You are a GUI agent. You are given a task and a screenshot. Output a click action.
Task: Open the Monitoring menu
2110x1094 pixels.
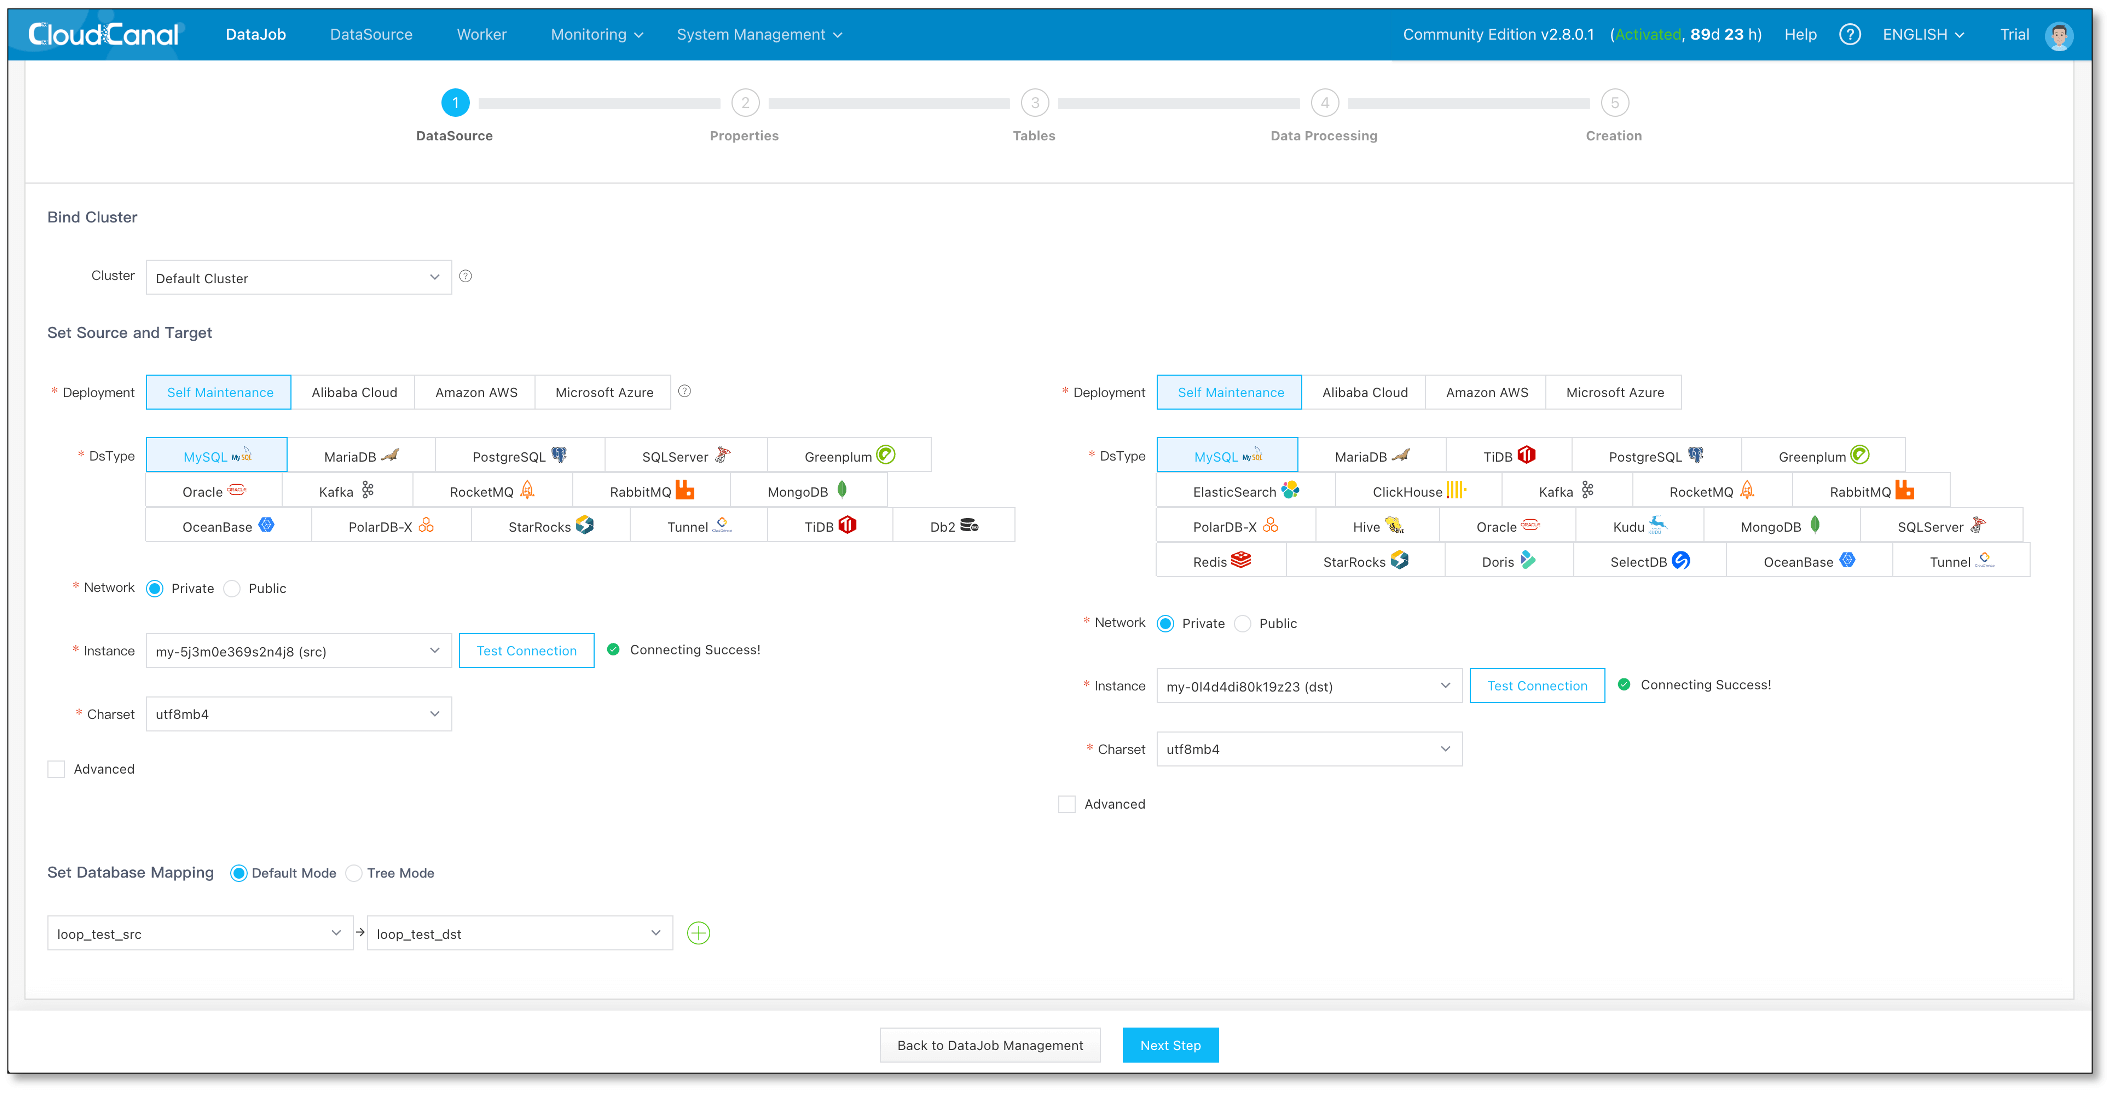596,35
